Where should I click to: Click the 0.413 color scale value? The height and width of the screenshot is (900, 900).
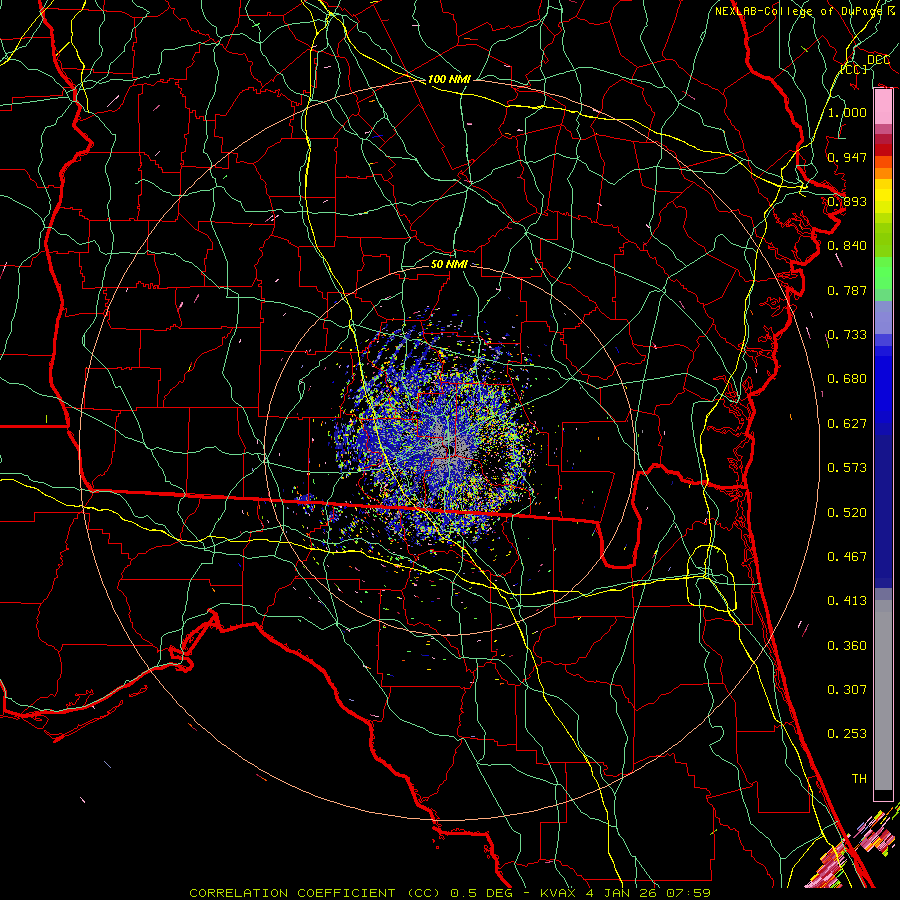click(x=847, y=601)
